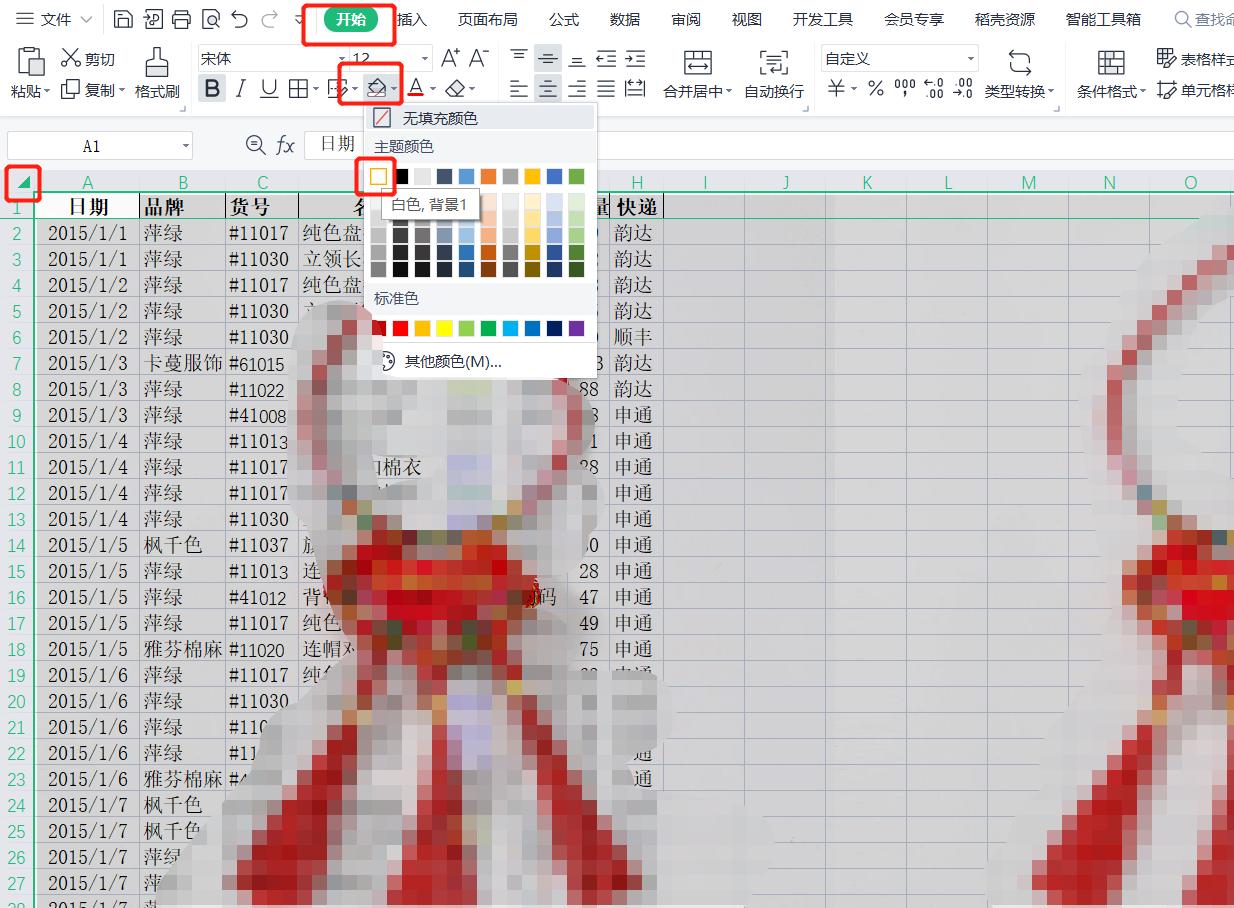Toggle Bold formatting button

coord(212,90)
